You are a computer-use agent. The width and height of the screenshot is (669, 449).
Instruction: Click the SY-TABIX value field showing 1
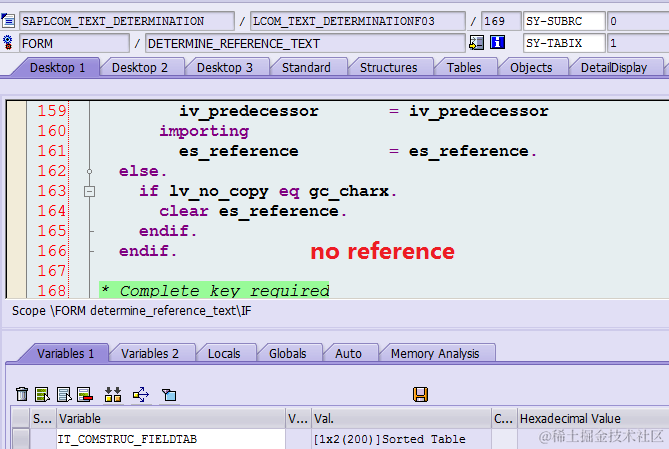[x=638, y=43]
